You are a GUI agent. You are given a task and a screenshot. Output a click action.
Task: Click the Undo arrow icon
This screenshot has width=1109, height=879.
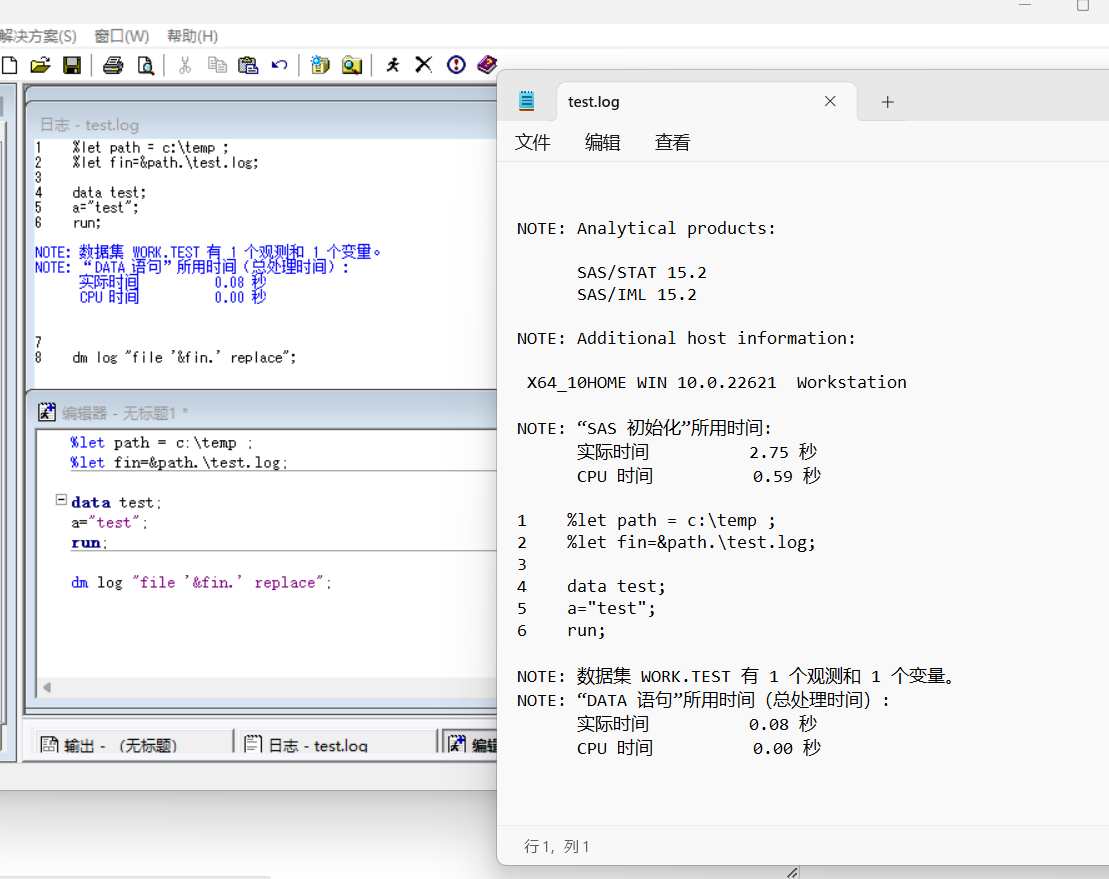pos(279,65)
